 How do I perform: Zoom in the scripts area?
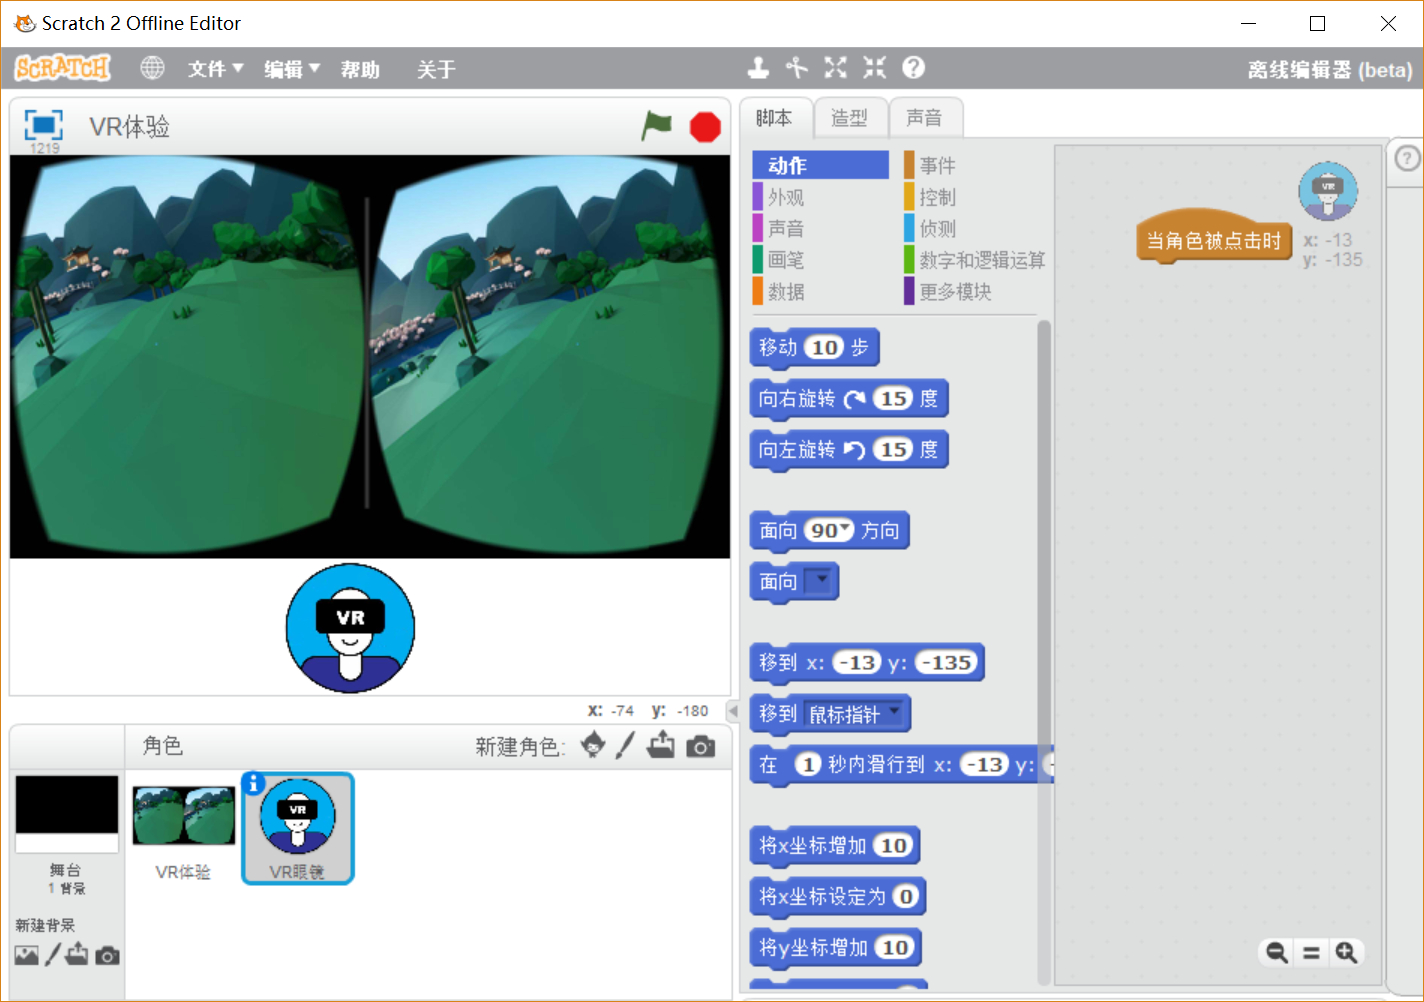[1346, 952]
